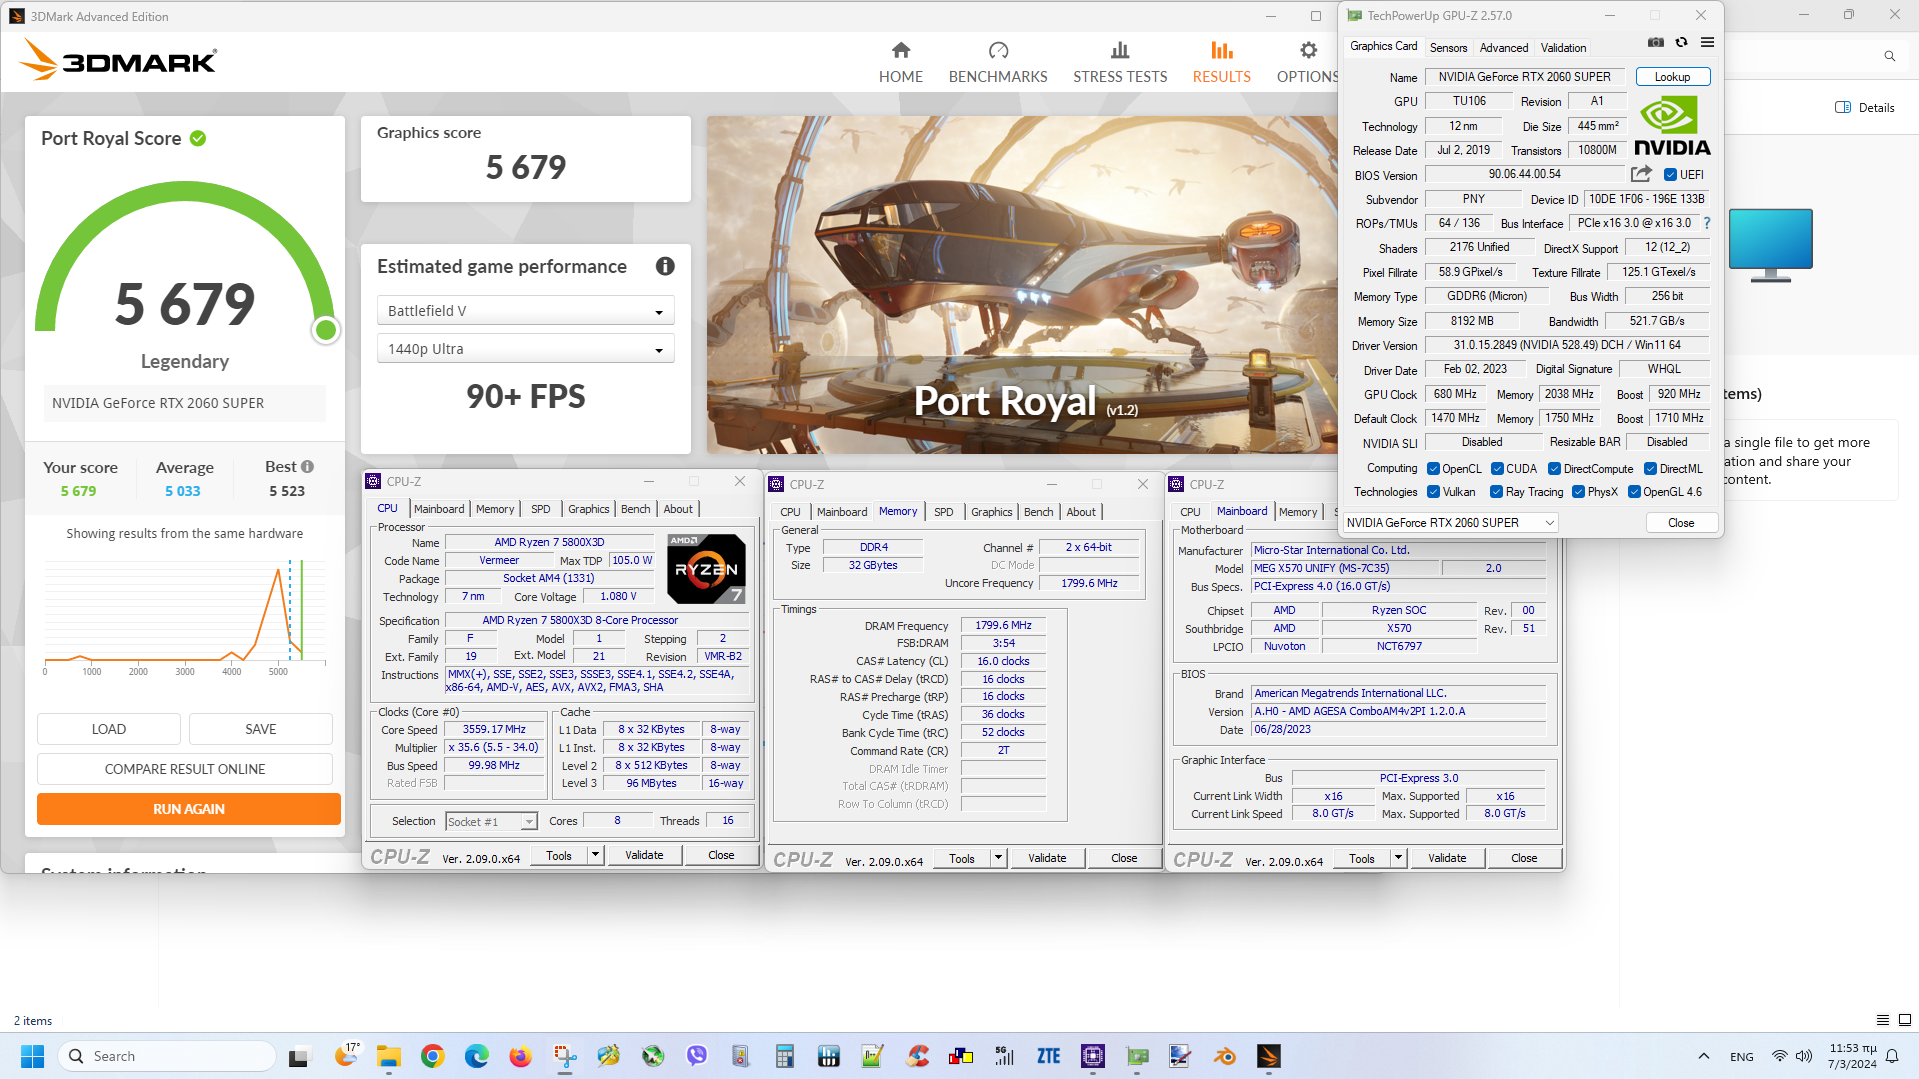1919x1079 pixels.
Task: Open GPU selection dropdown in GPU-Z
Action: [x=1450, y=522]
